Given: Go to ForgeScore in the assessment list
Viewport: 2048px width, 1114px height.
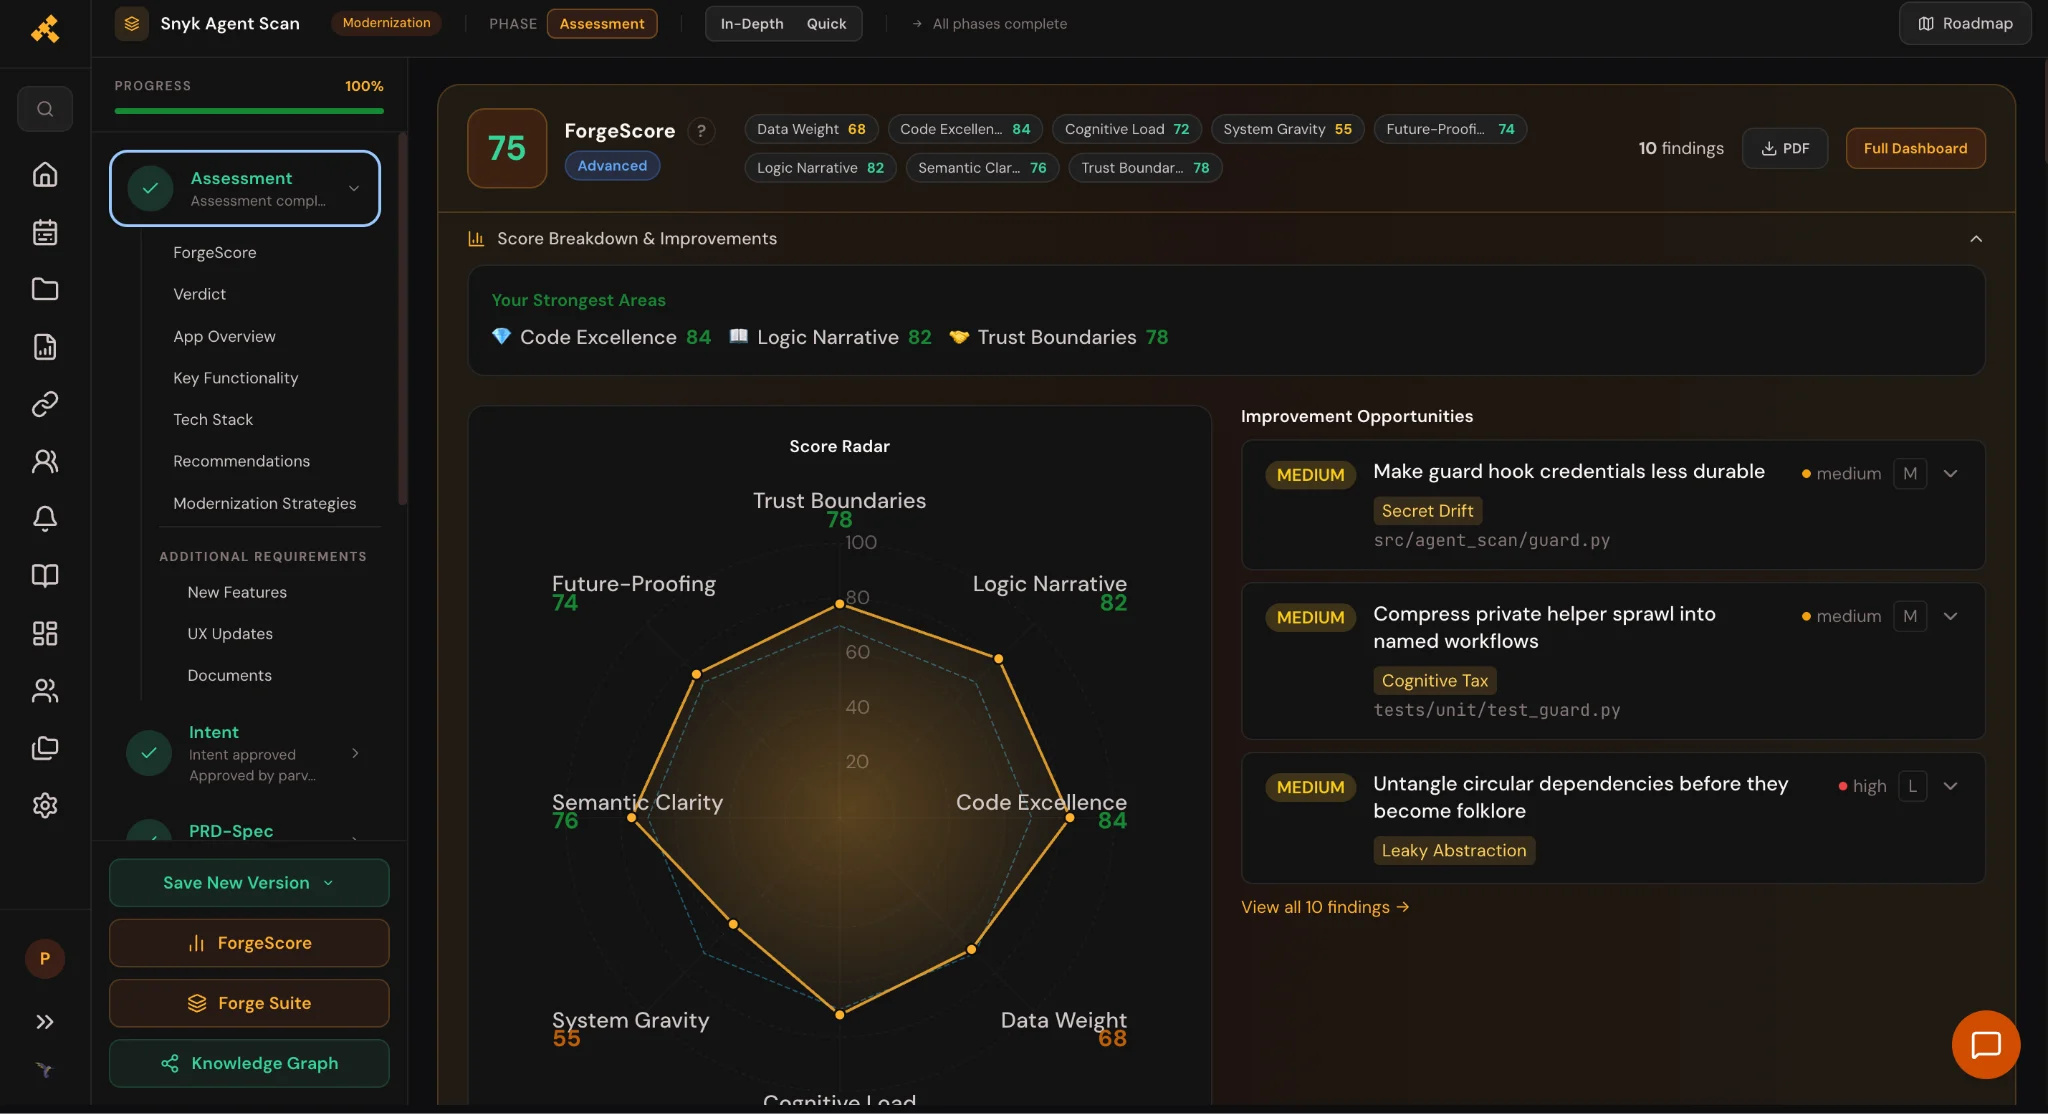Looking at the screenshot, I should (x=215, y=253).
